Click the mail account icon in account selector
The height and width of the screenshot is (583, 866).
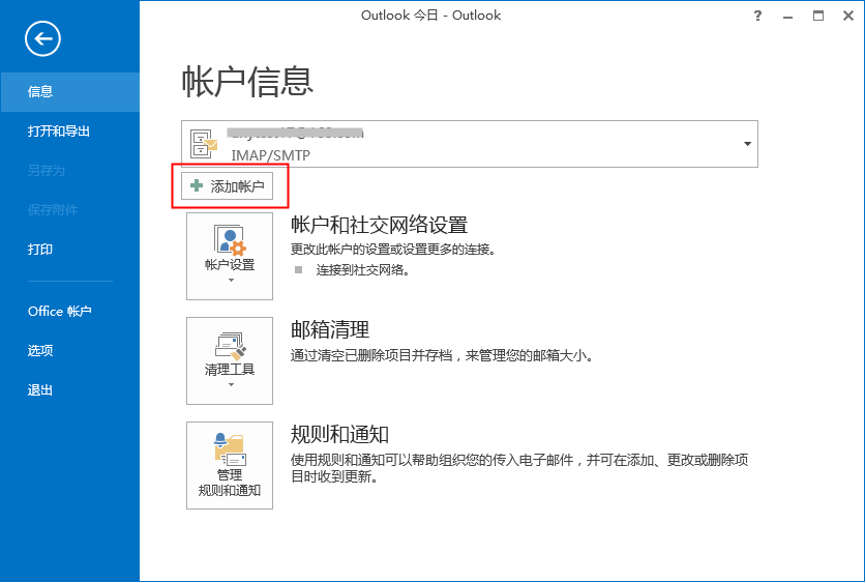[203, 144]
